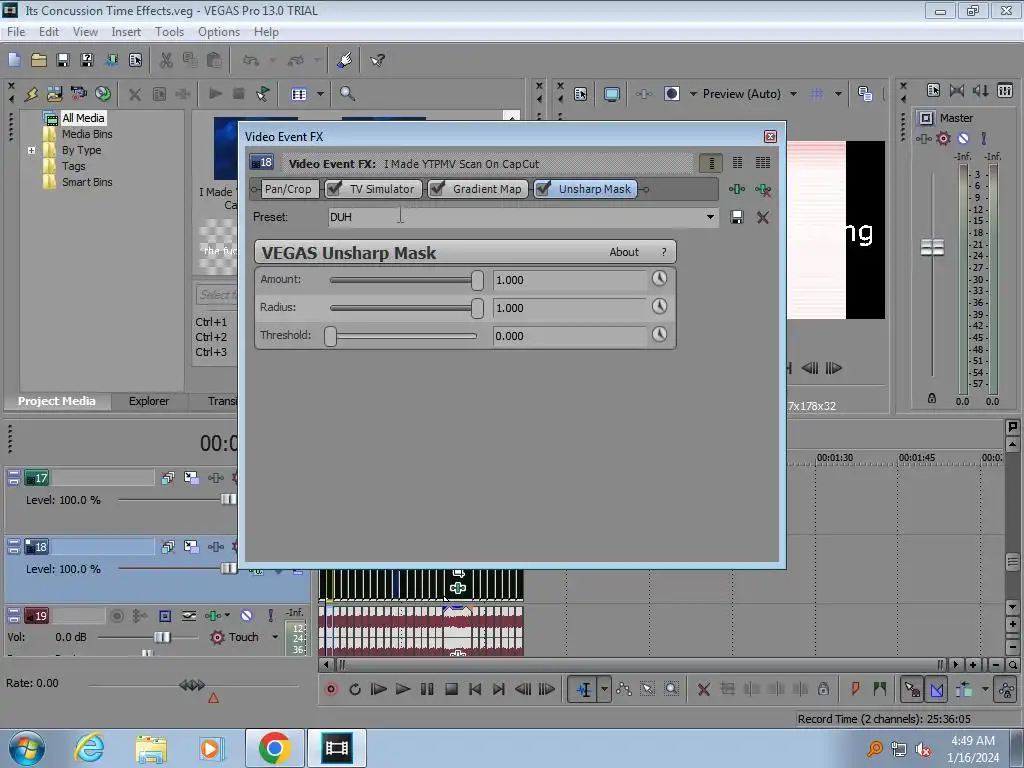Open split screen view icon in preview
The width and height of the screenshot is (1024, 768).
(671, 94)
